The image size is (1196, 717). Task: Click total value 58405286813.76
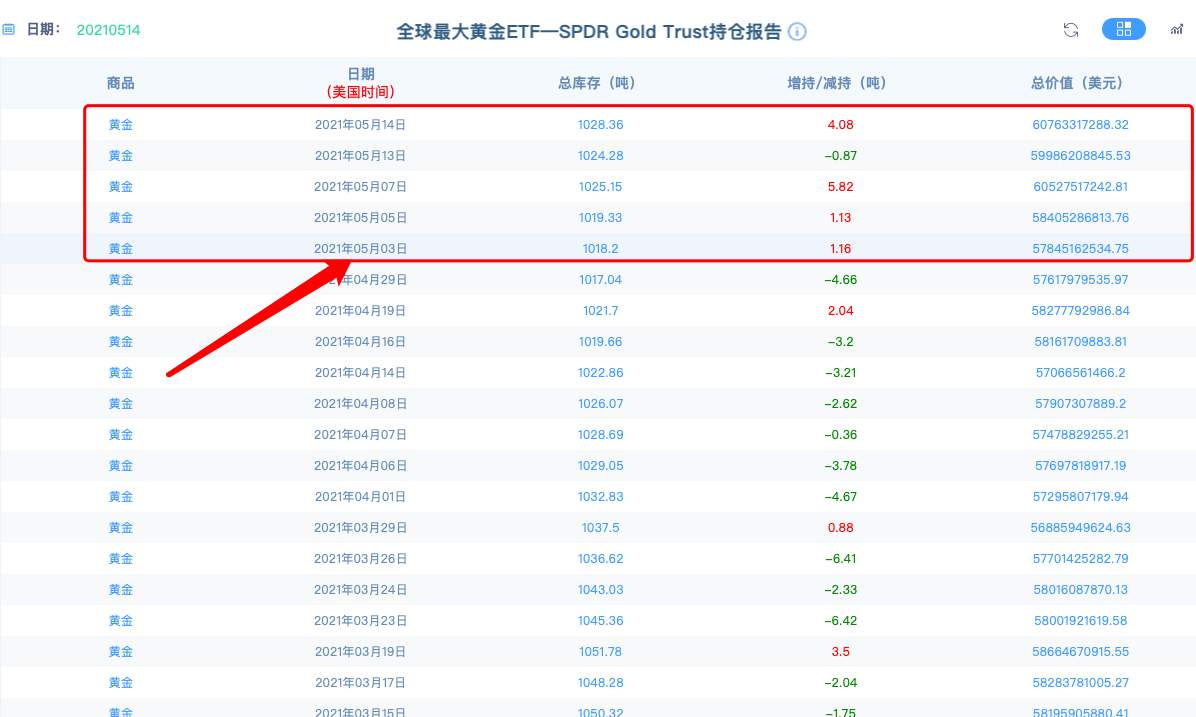1080,217
